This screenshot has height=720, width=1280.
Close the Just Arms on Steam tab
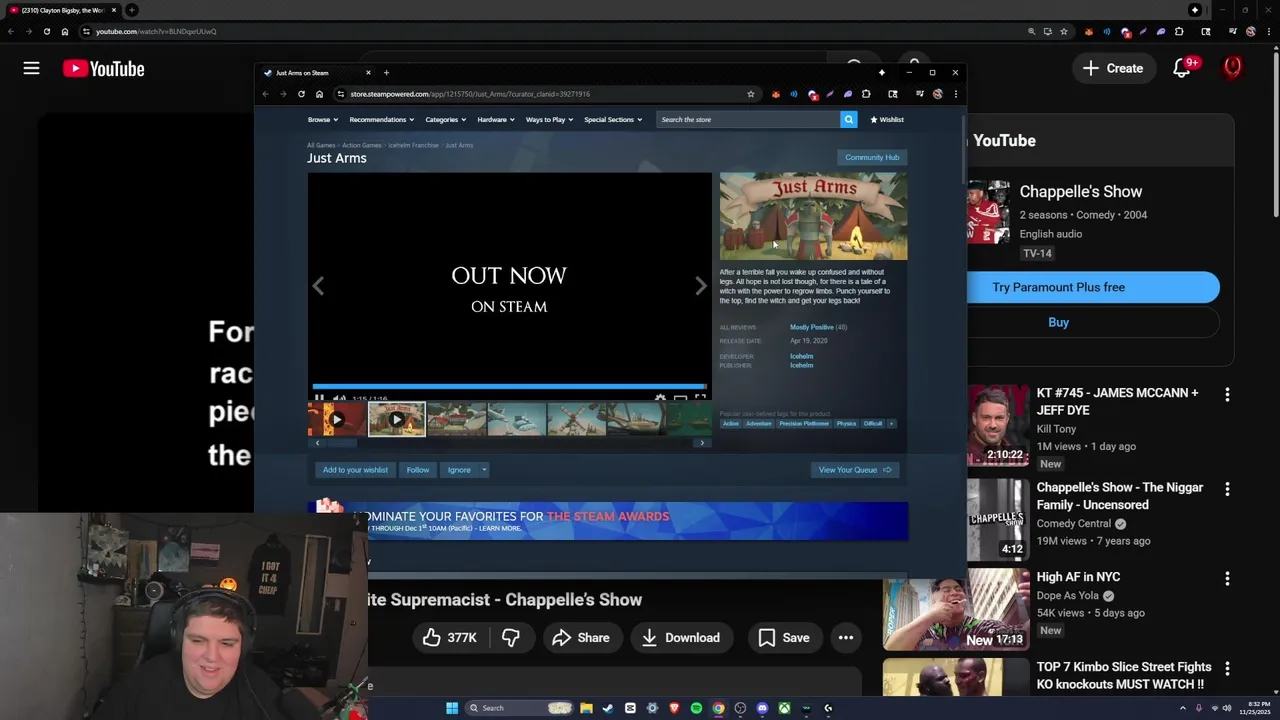368,72
